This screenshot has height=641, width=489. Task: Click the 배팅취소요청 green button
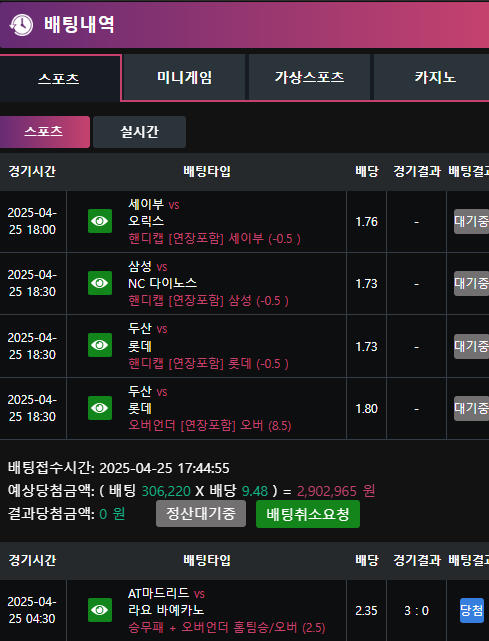[308, 514]
